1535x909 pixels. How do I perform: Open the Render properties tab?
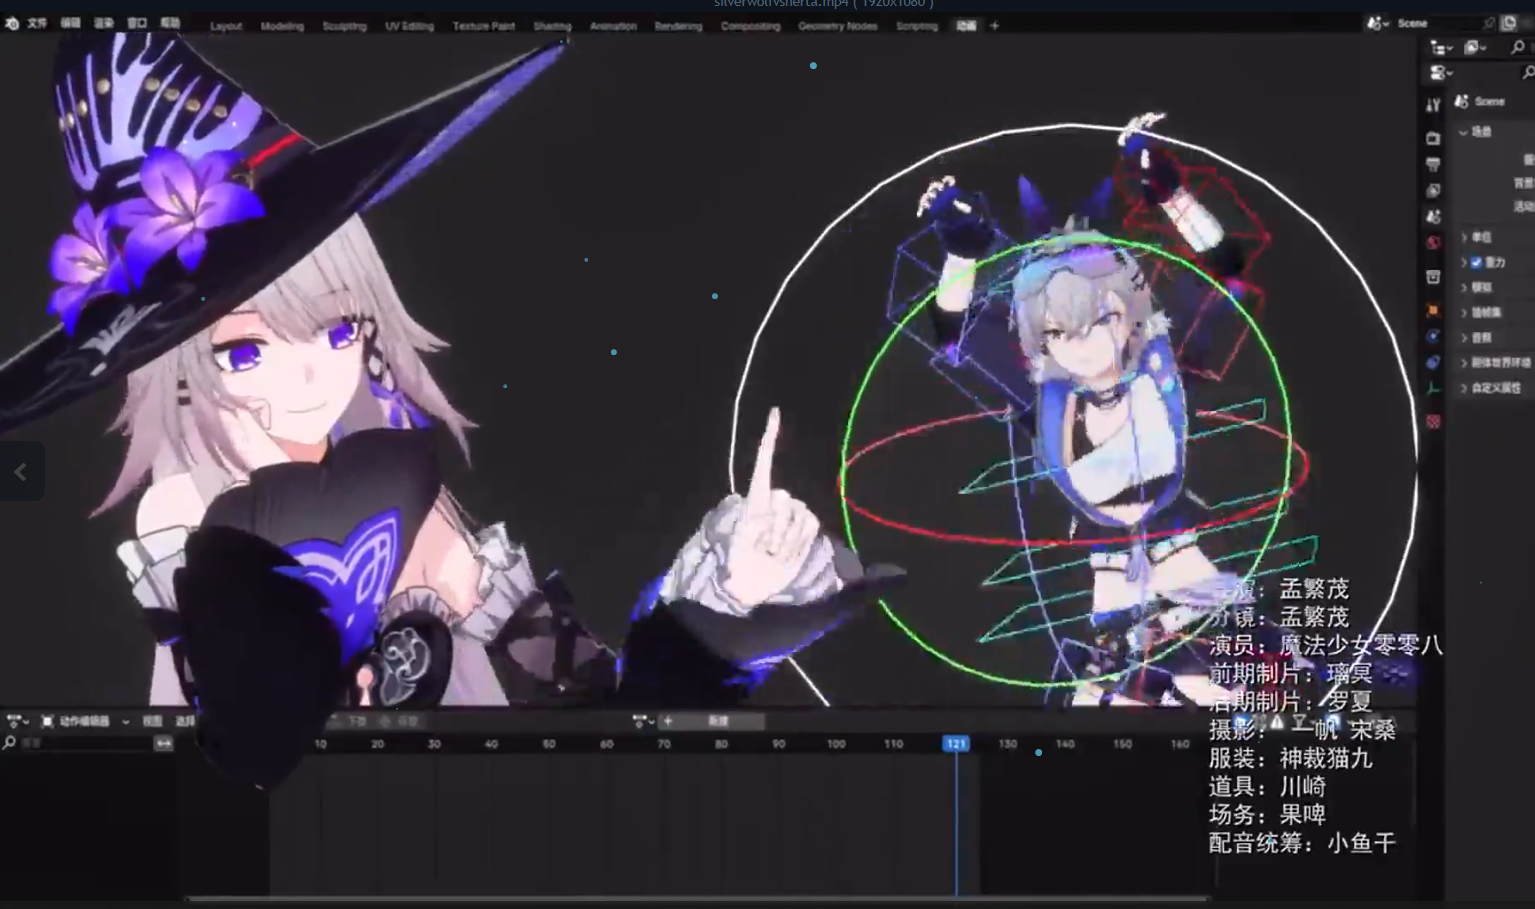click(1433, 138)
